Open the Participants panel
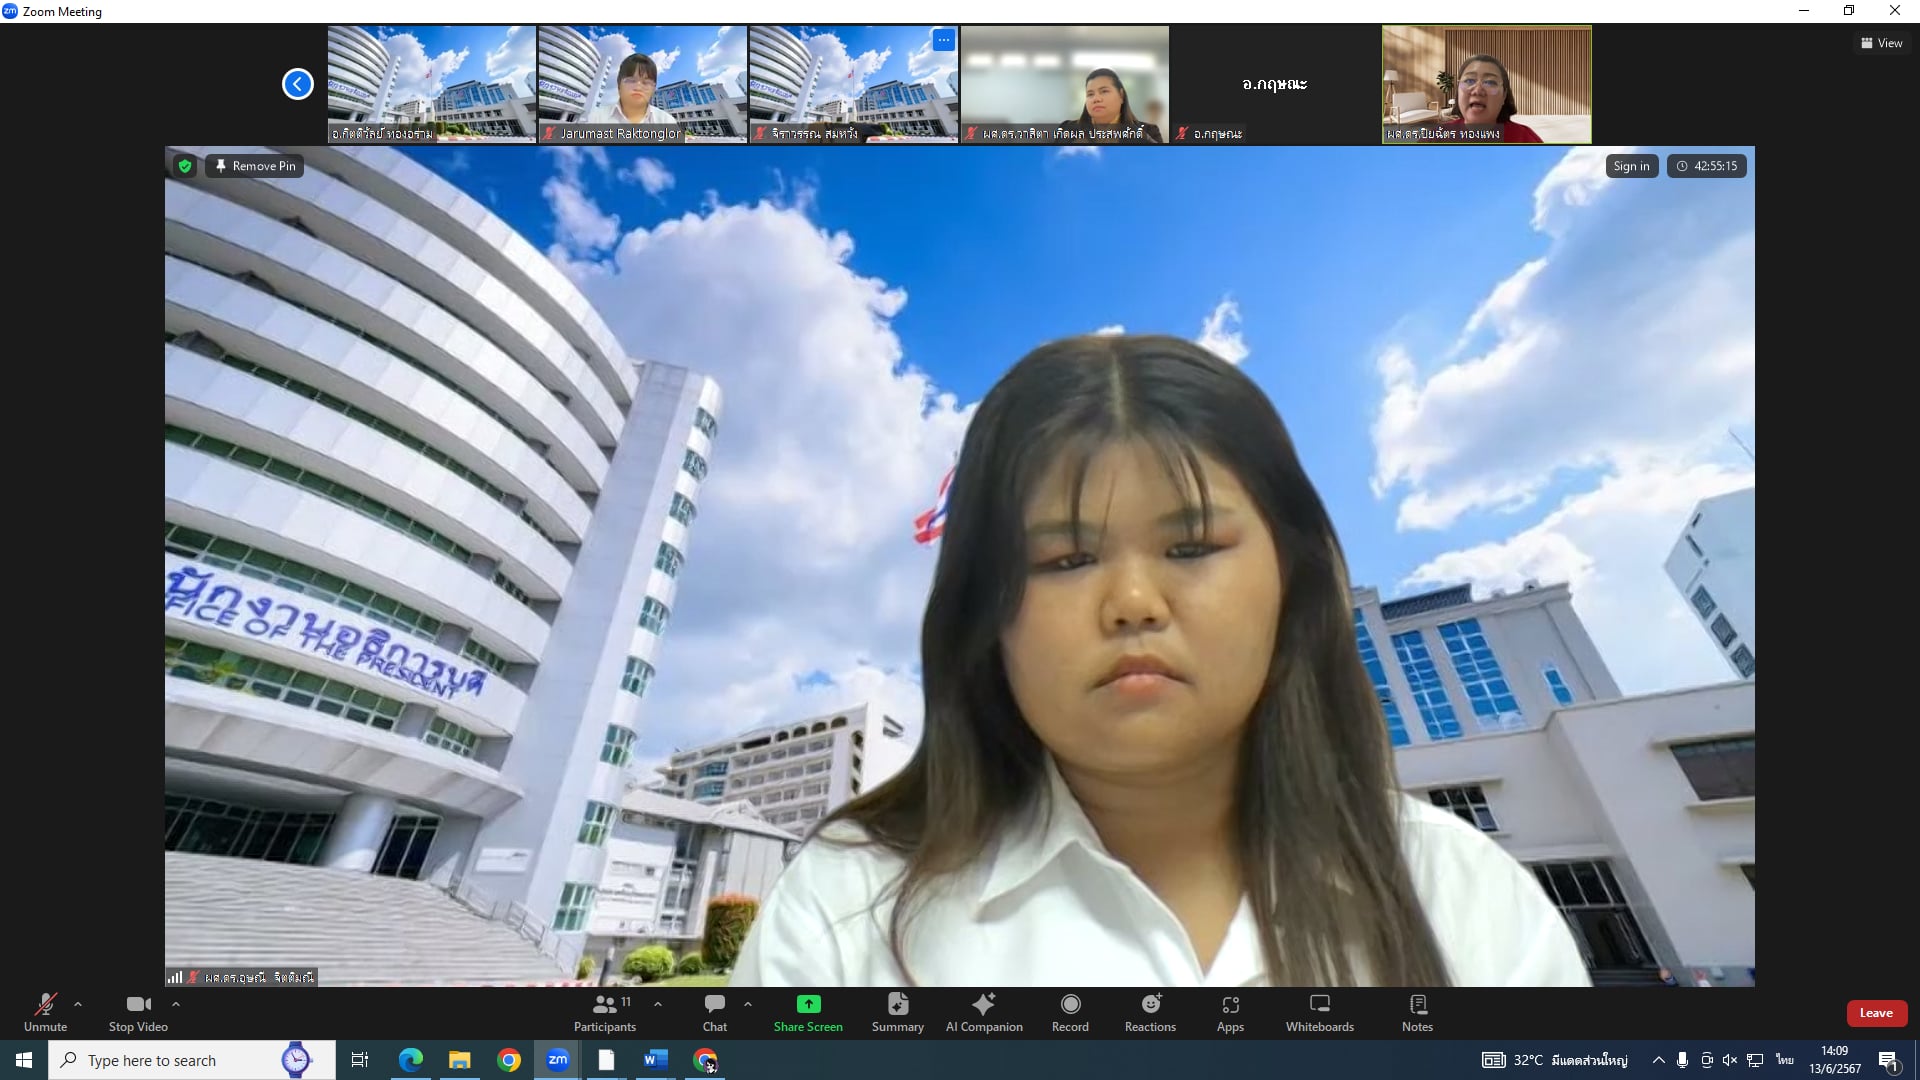This screenshot has width=1920, height=1080. point(604,1012)
